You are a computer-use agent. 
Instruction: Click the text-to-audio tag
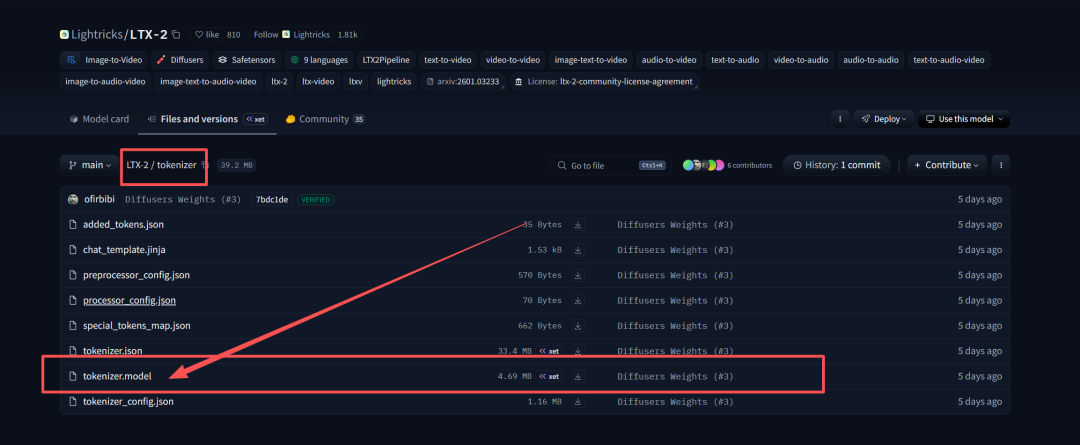(735, 60)
